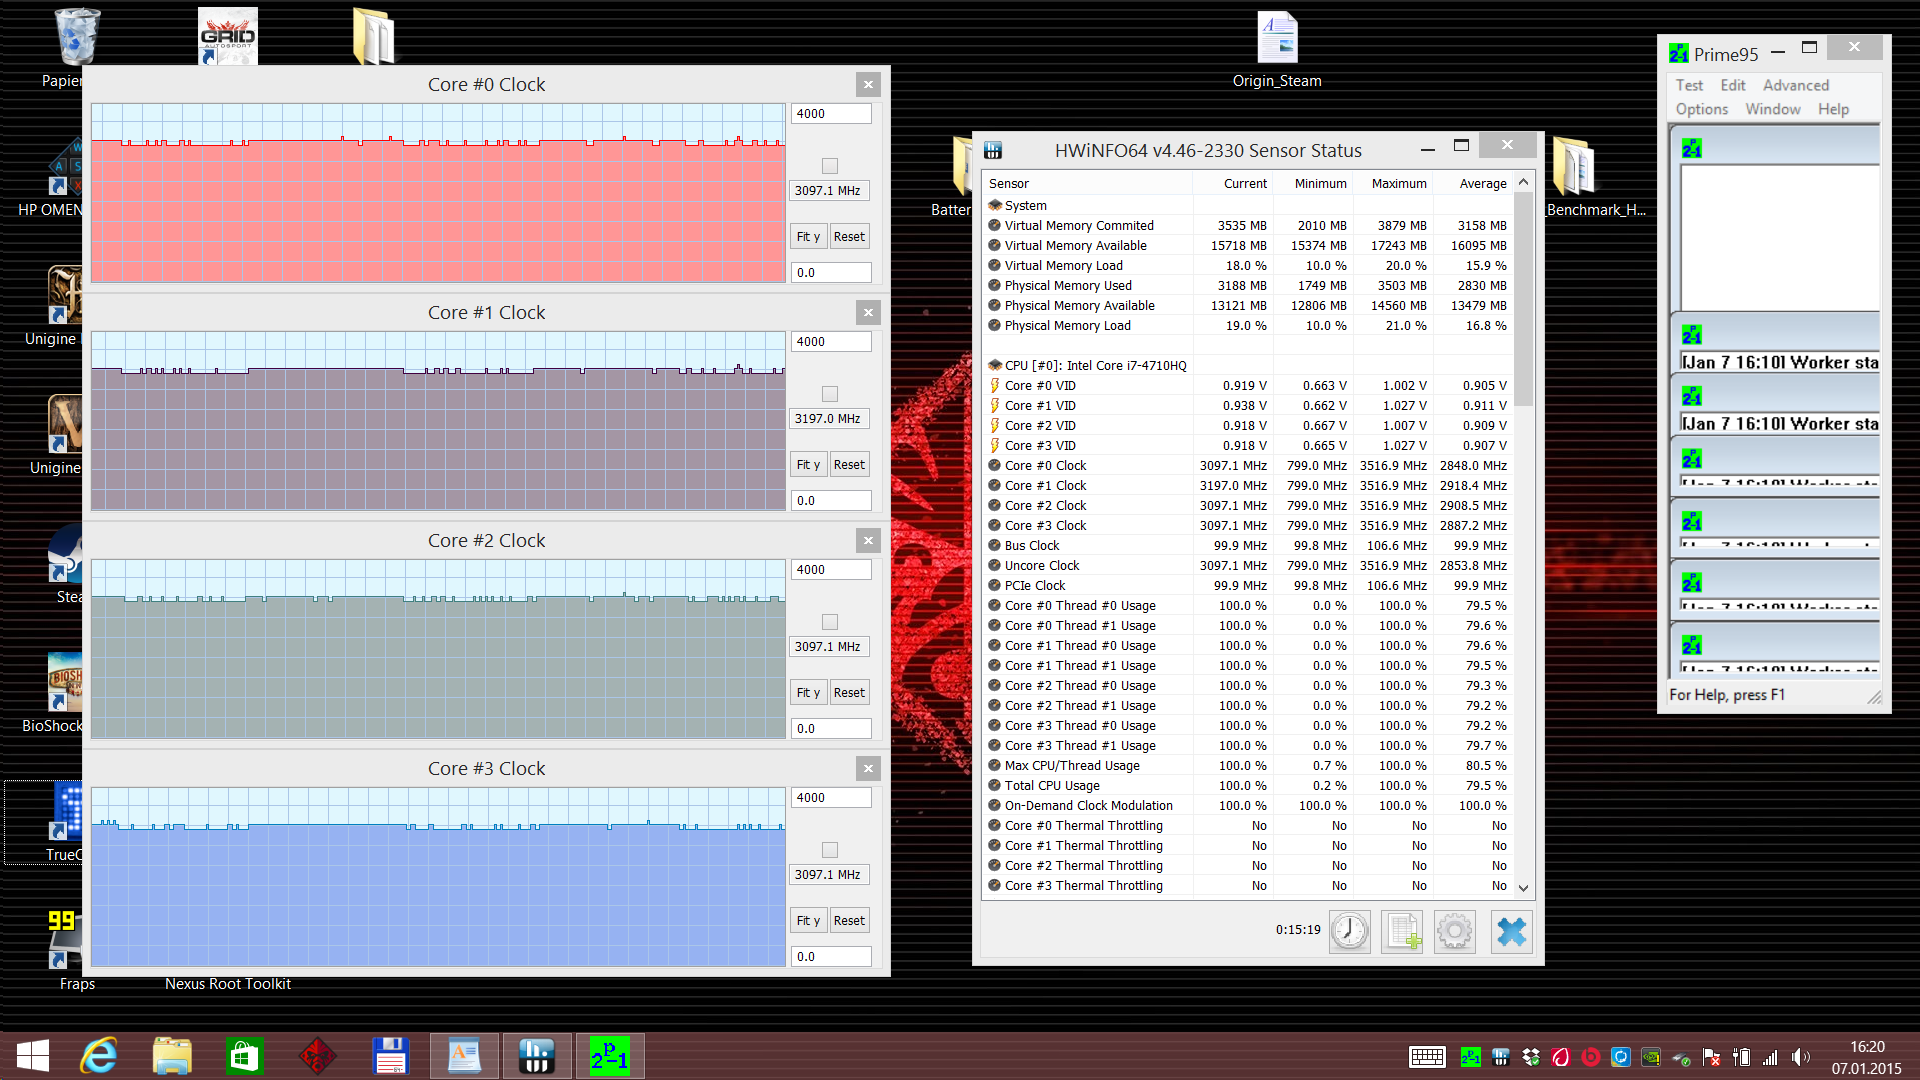Image resolution: width=1920 pixels, height=1080 pixels.
Task: Open Prime95 Options menu
Action: (1701, 110)
